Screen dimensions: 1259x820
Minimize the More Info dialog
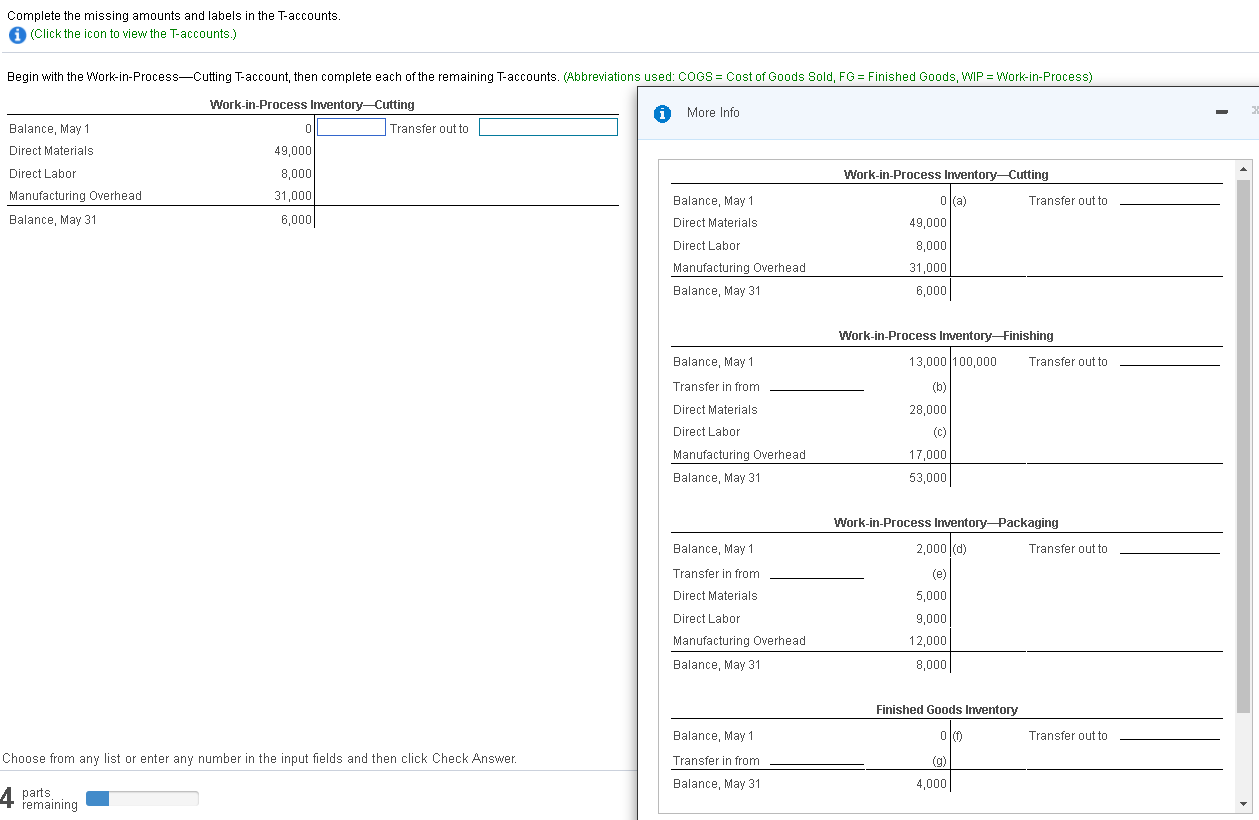(x=1221, y=113)
